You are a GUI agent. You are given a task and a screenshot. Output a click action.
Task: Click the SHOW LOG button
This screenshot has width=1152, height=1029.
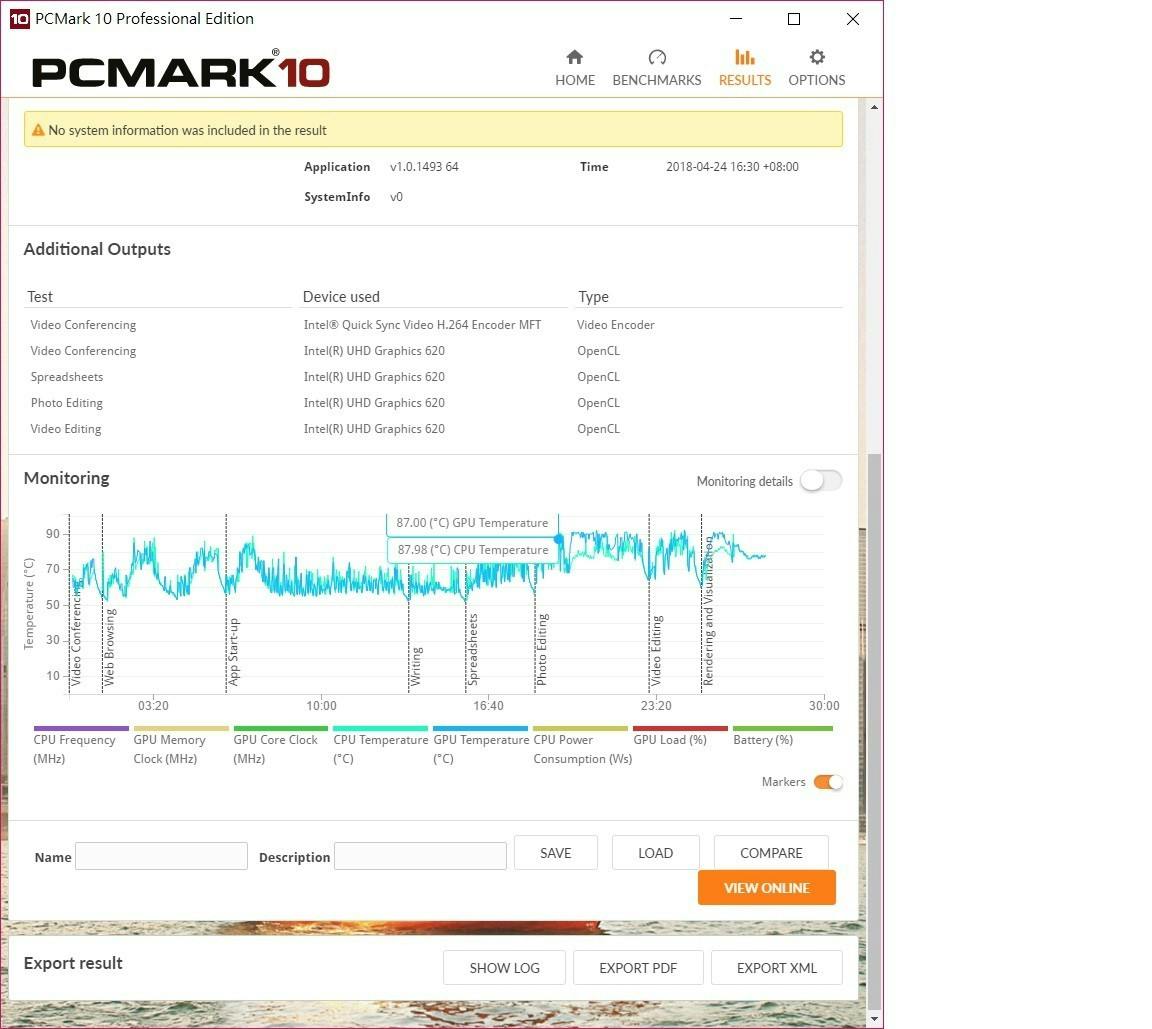tap(504, 968)
